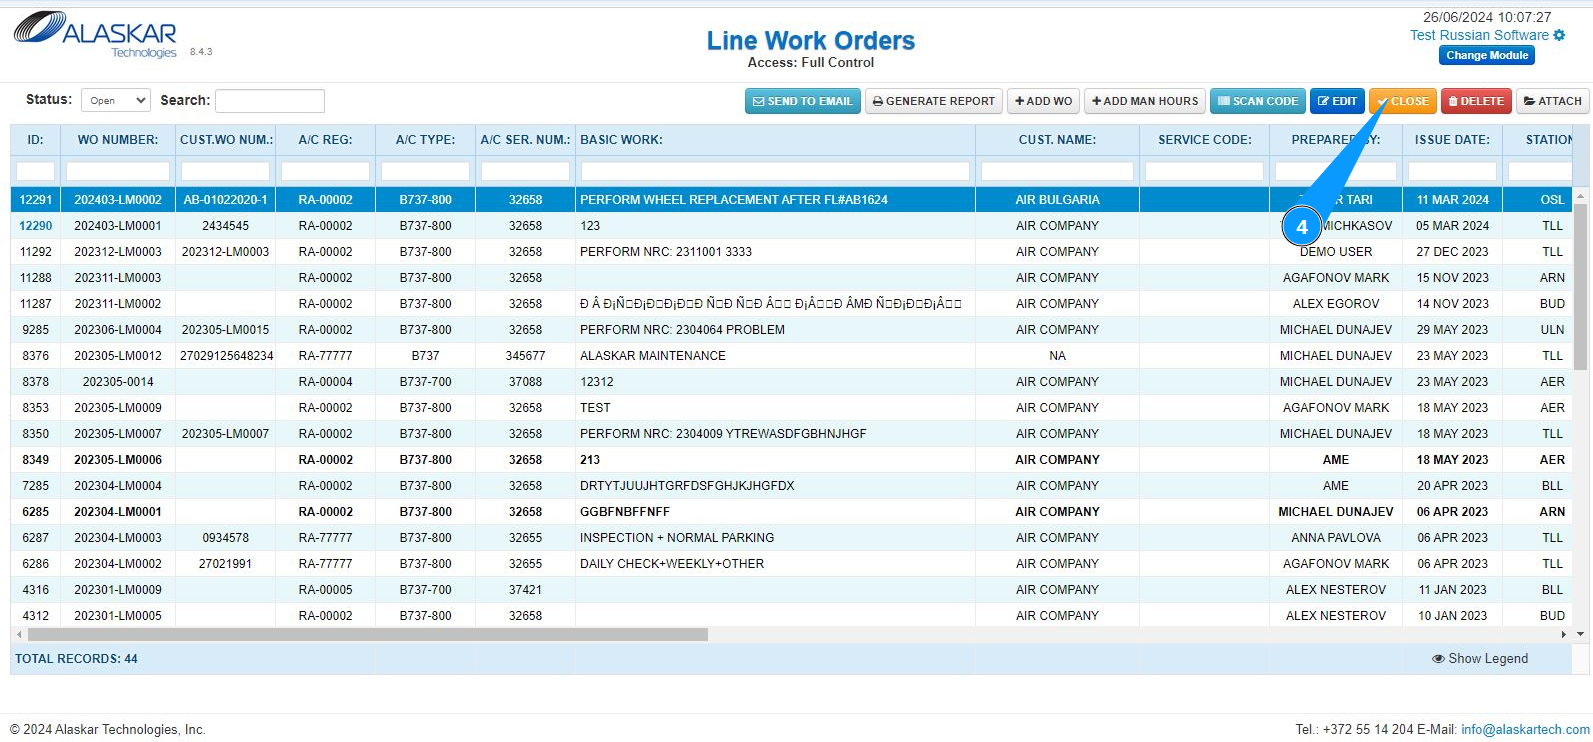The height and width of the screenshot is (742, 1593).
Task: Click the 'DRTYTJUUJHTGRFDSFGHJKJHGFDX' cell
Action: point(776,486)
